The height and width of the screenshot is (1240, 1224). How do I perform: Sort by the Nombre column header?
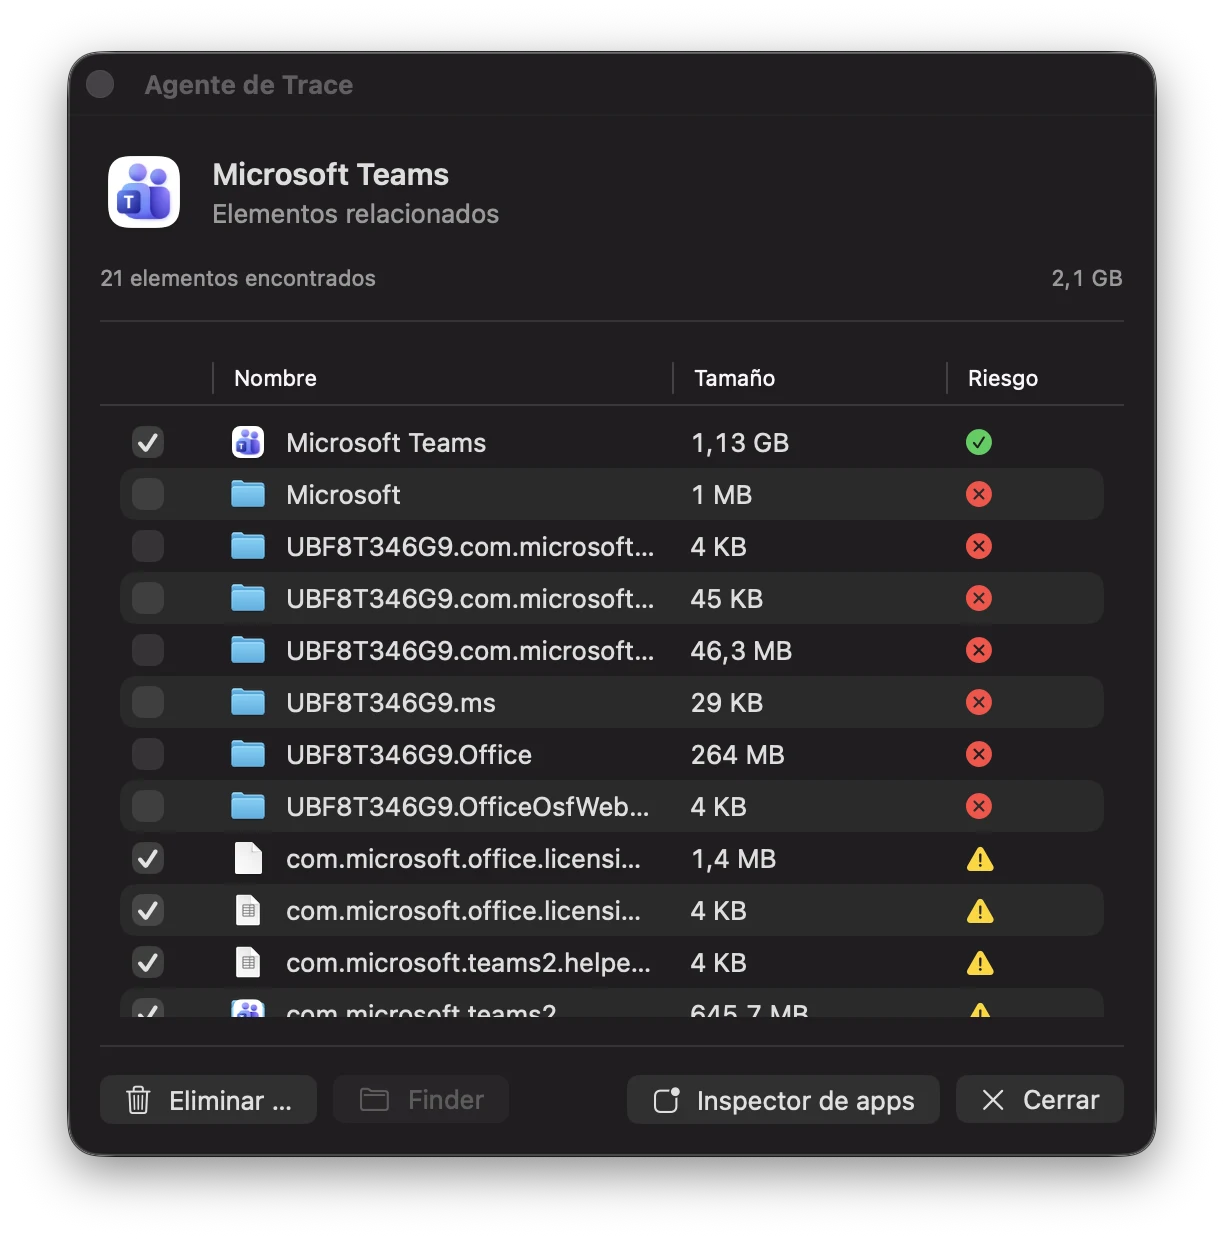pos(275,378)
